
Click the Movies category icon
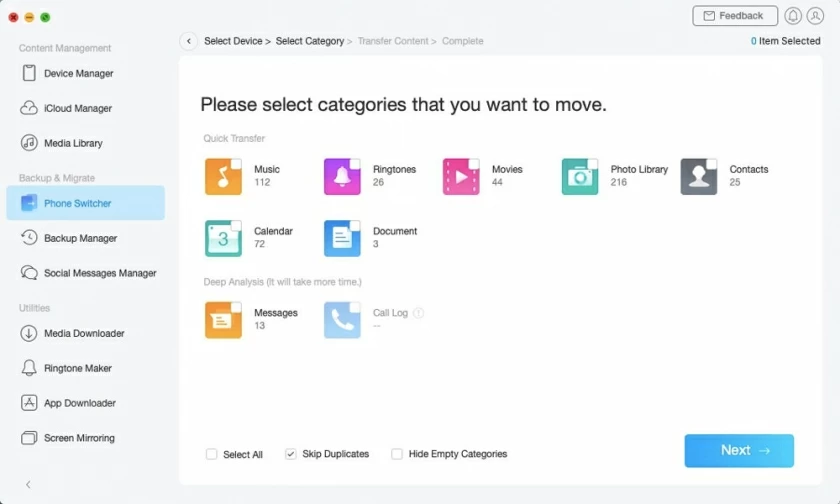(x=461, y=177)
